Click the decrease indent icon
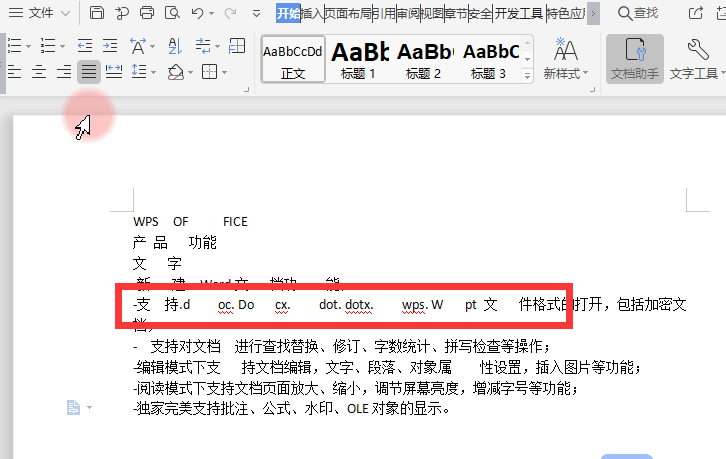726x459 pixels. click(85, 46)
